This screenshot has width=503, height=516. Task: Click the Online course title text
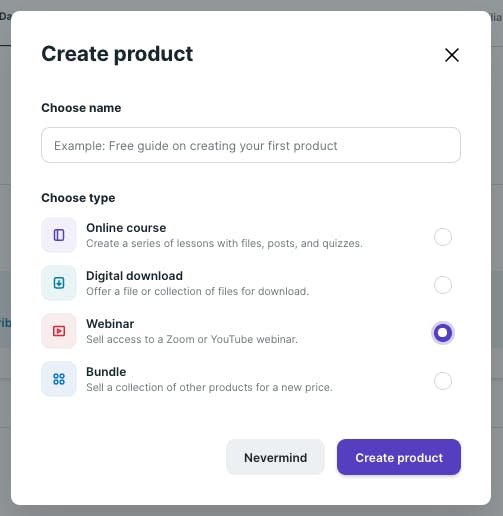[126, 228]
